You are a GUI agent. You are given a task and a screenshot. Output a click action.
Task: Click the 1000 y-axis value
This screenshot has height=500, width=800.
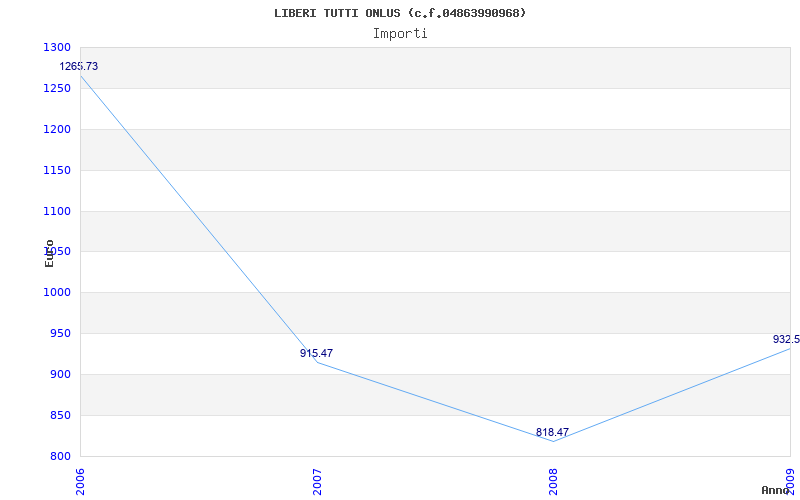[57, 292]
